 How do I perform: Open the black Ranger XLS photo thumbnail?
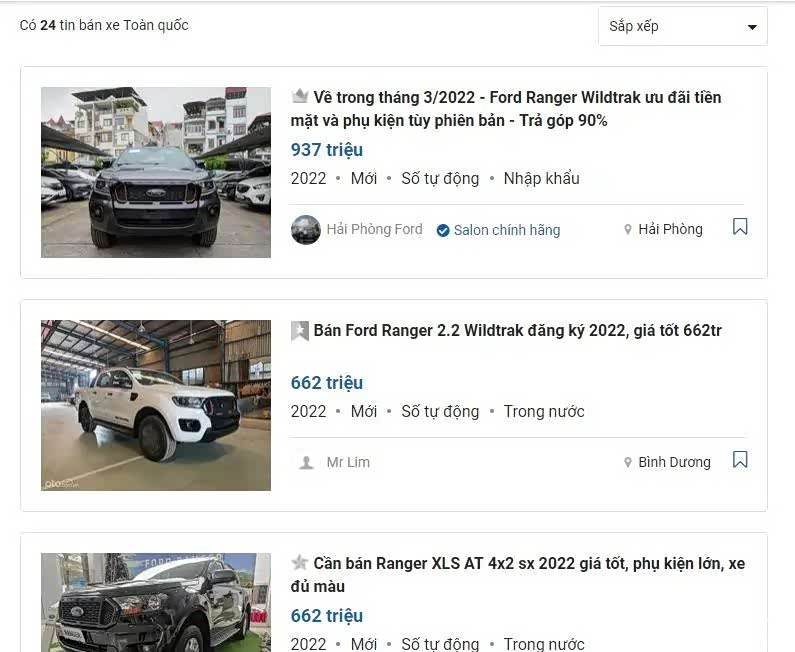[156, 602]
